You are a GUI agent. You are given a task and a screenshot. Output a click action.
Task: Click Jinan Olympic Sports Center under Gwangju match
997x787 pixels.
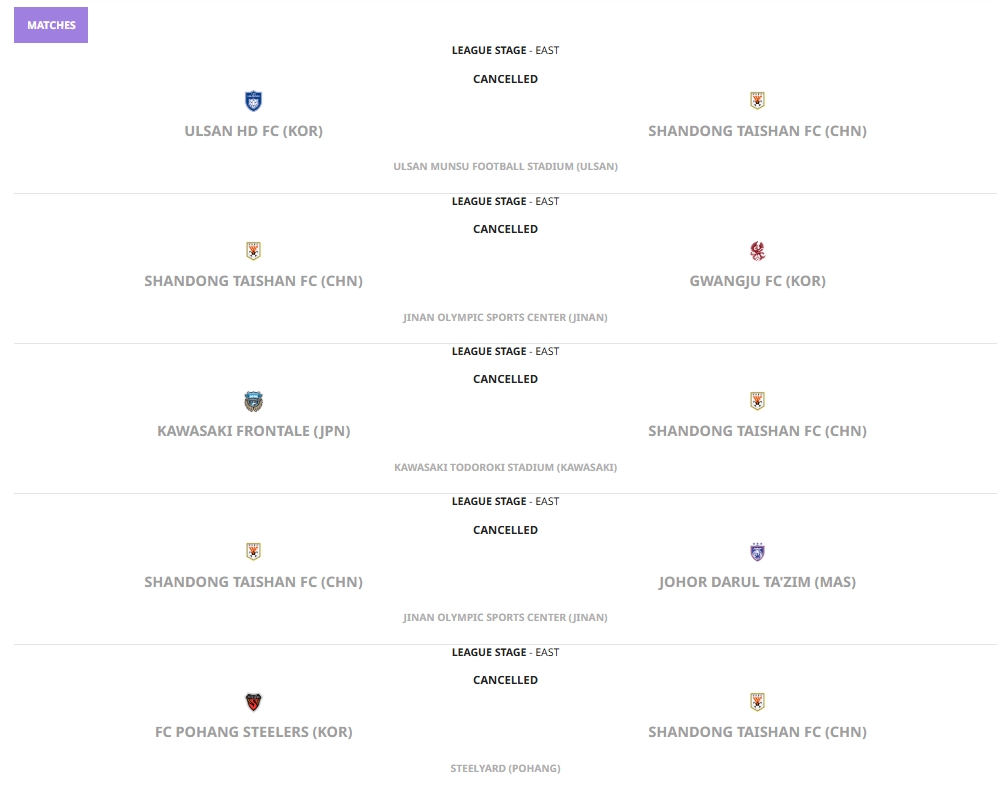(505, 317)
